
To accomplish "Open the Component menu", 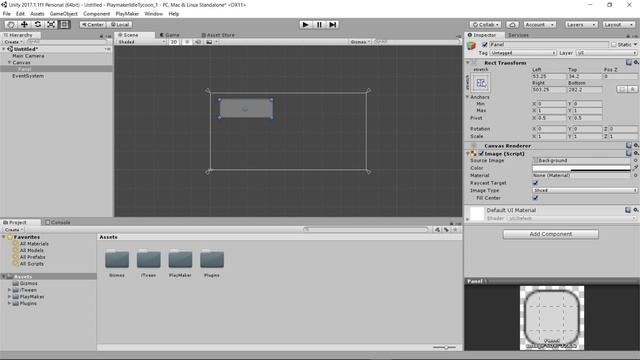I will (97, 13).
